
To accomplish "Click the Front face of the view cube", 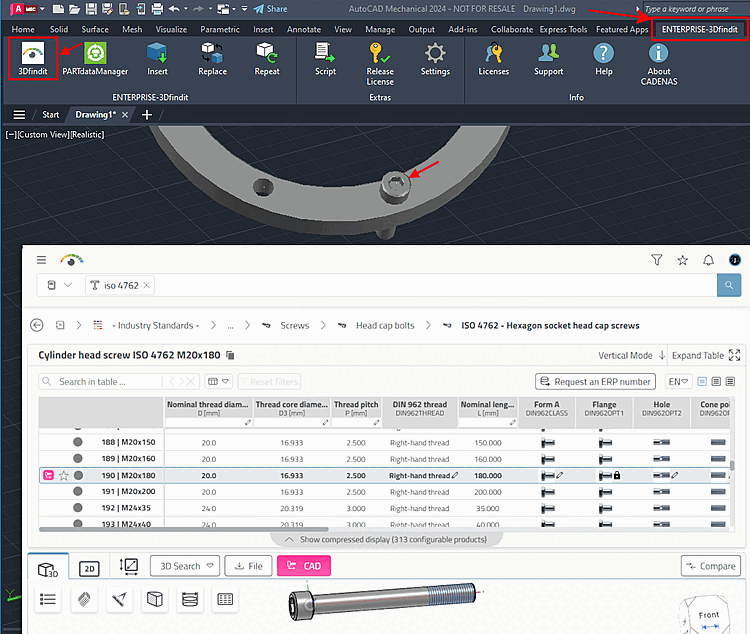I will tap(708, 614).
